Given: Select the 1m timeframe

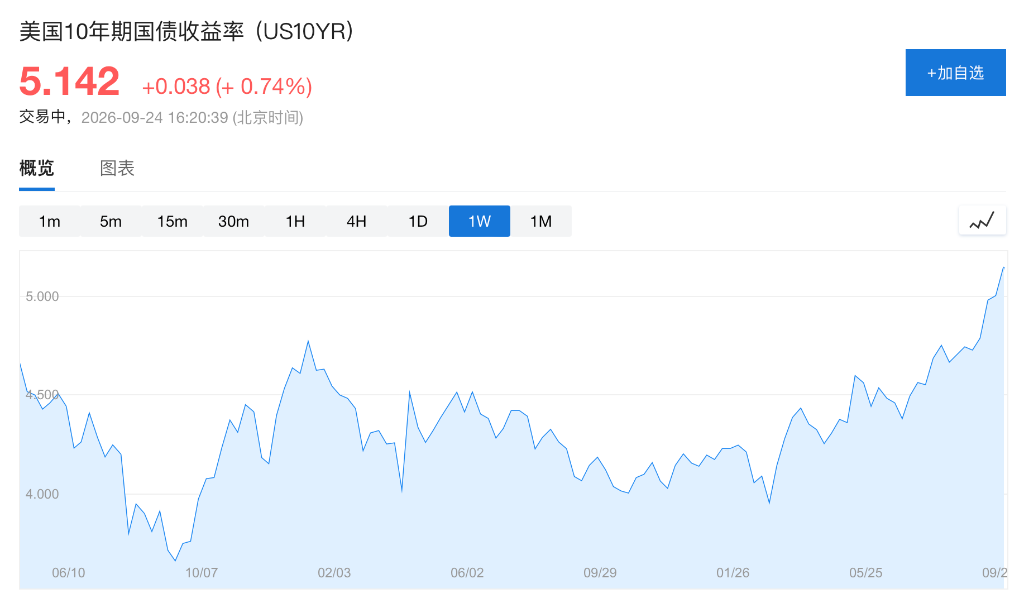Looking at the screenshot, I should (50, 221).
